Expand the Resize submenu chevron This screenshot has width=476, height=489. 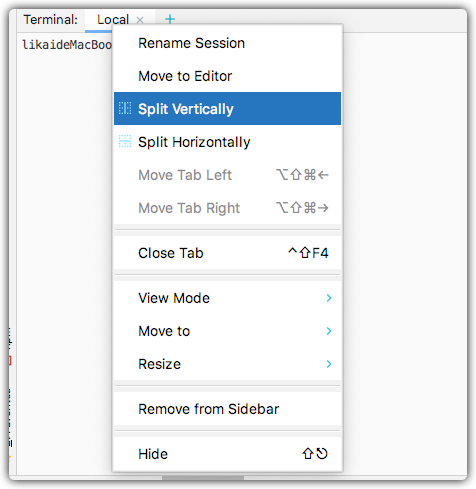tap(329, 364)
